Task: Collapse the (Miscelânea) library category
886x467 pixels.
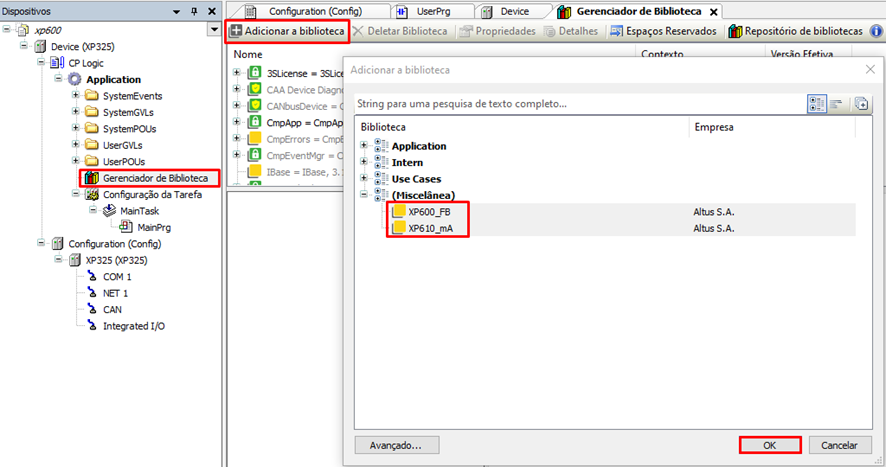Action: coord(364,195)
